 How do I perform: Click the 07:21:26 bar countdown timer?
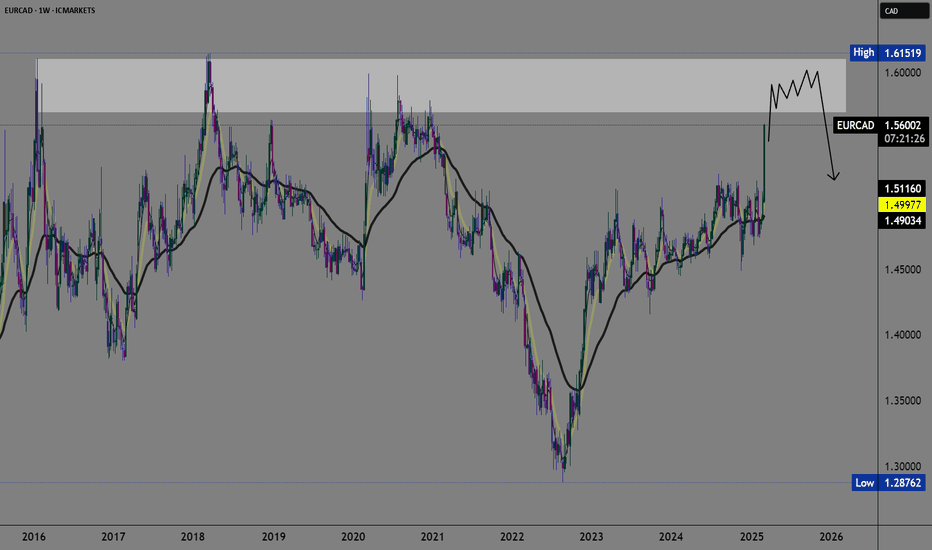[903, 139]
